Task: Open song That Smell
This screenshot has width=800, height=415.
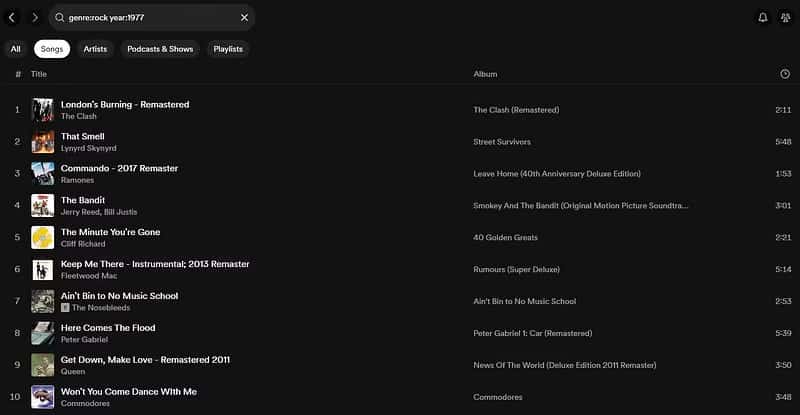Action: (83, 136)
